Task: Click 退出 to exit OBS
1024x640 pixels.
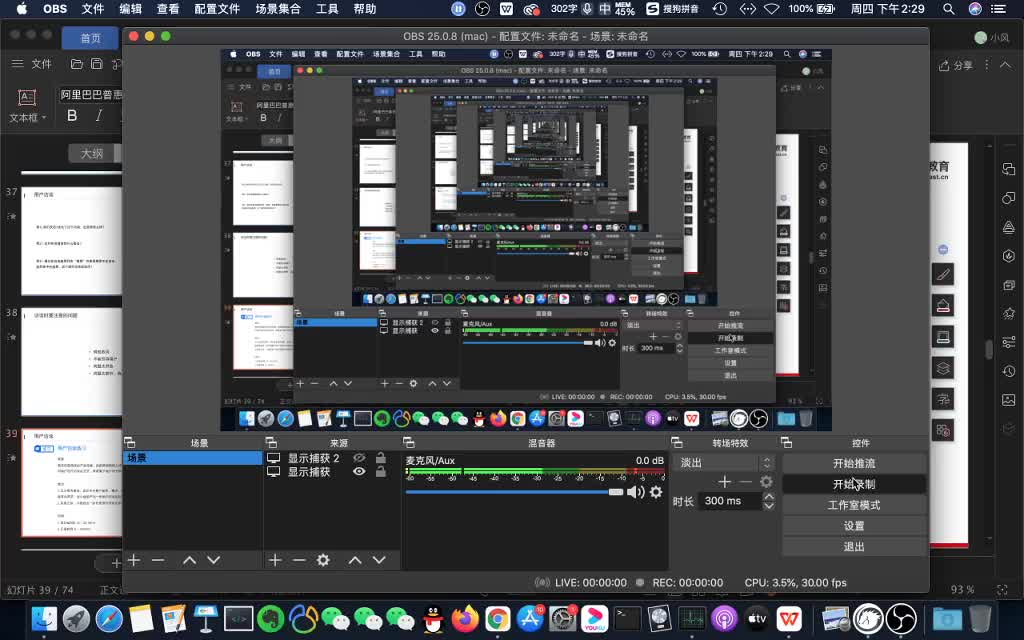Action: (854, 547)
